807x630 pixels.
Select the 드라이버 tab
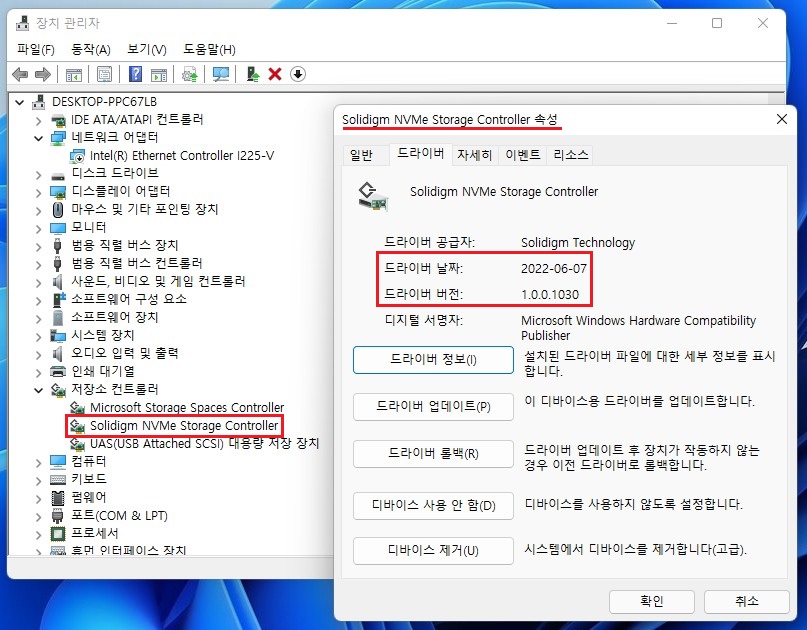click(x=420, y=153)
